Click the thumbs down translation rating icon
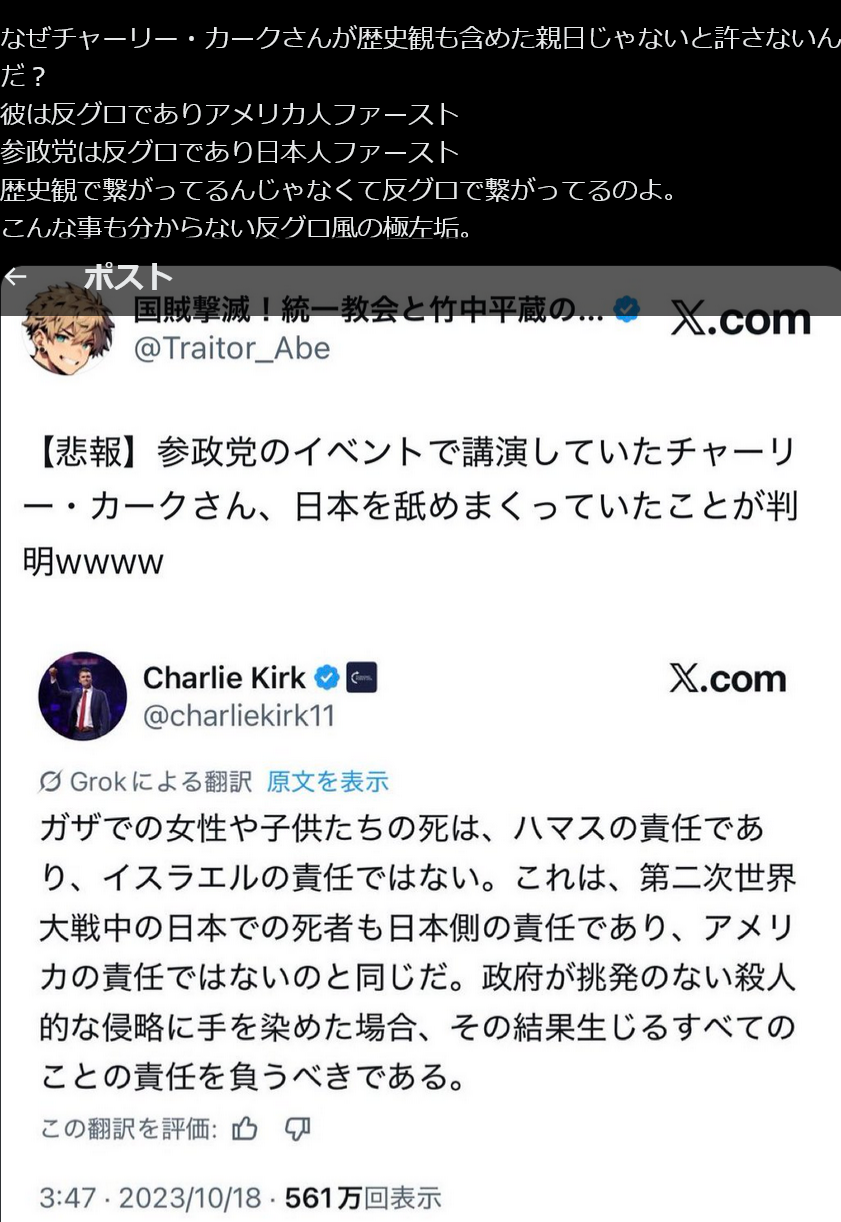The width and height of the screenshot is (841, 1222). pos(297,1130)
